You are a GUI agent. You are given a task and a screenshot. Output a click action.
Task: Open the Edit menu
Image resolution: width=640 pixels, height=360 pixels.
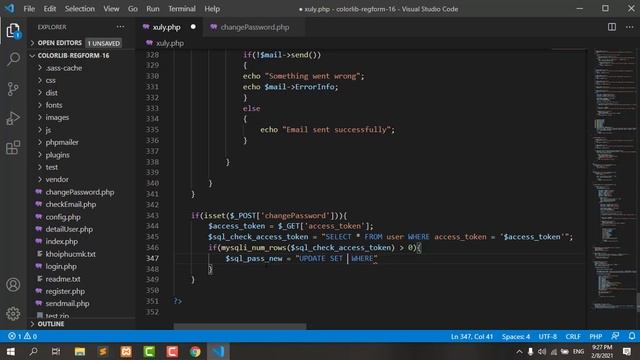[49, 9]
